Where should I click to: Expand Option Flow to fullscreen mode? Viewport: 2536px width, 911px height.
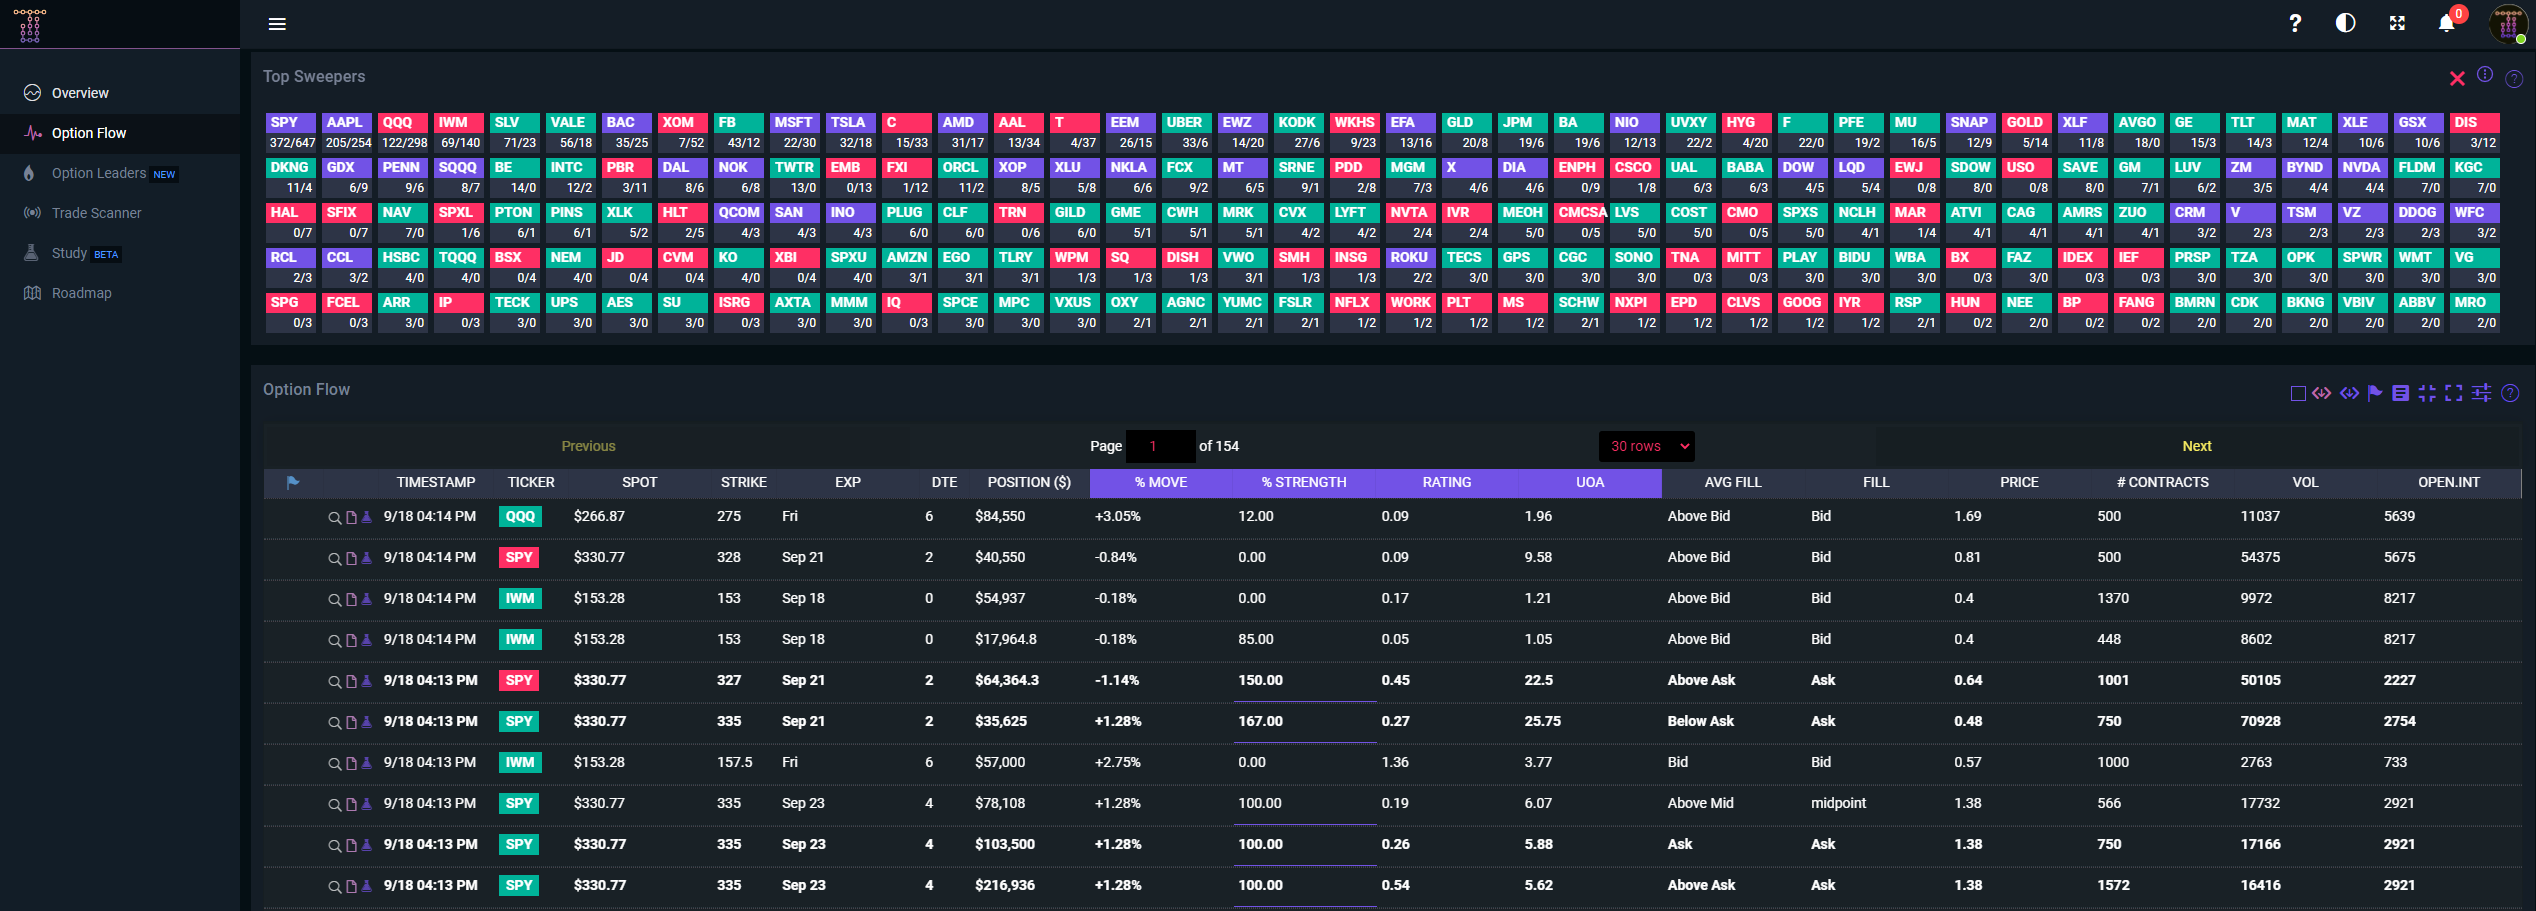point(2453,394)
